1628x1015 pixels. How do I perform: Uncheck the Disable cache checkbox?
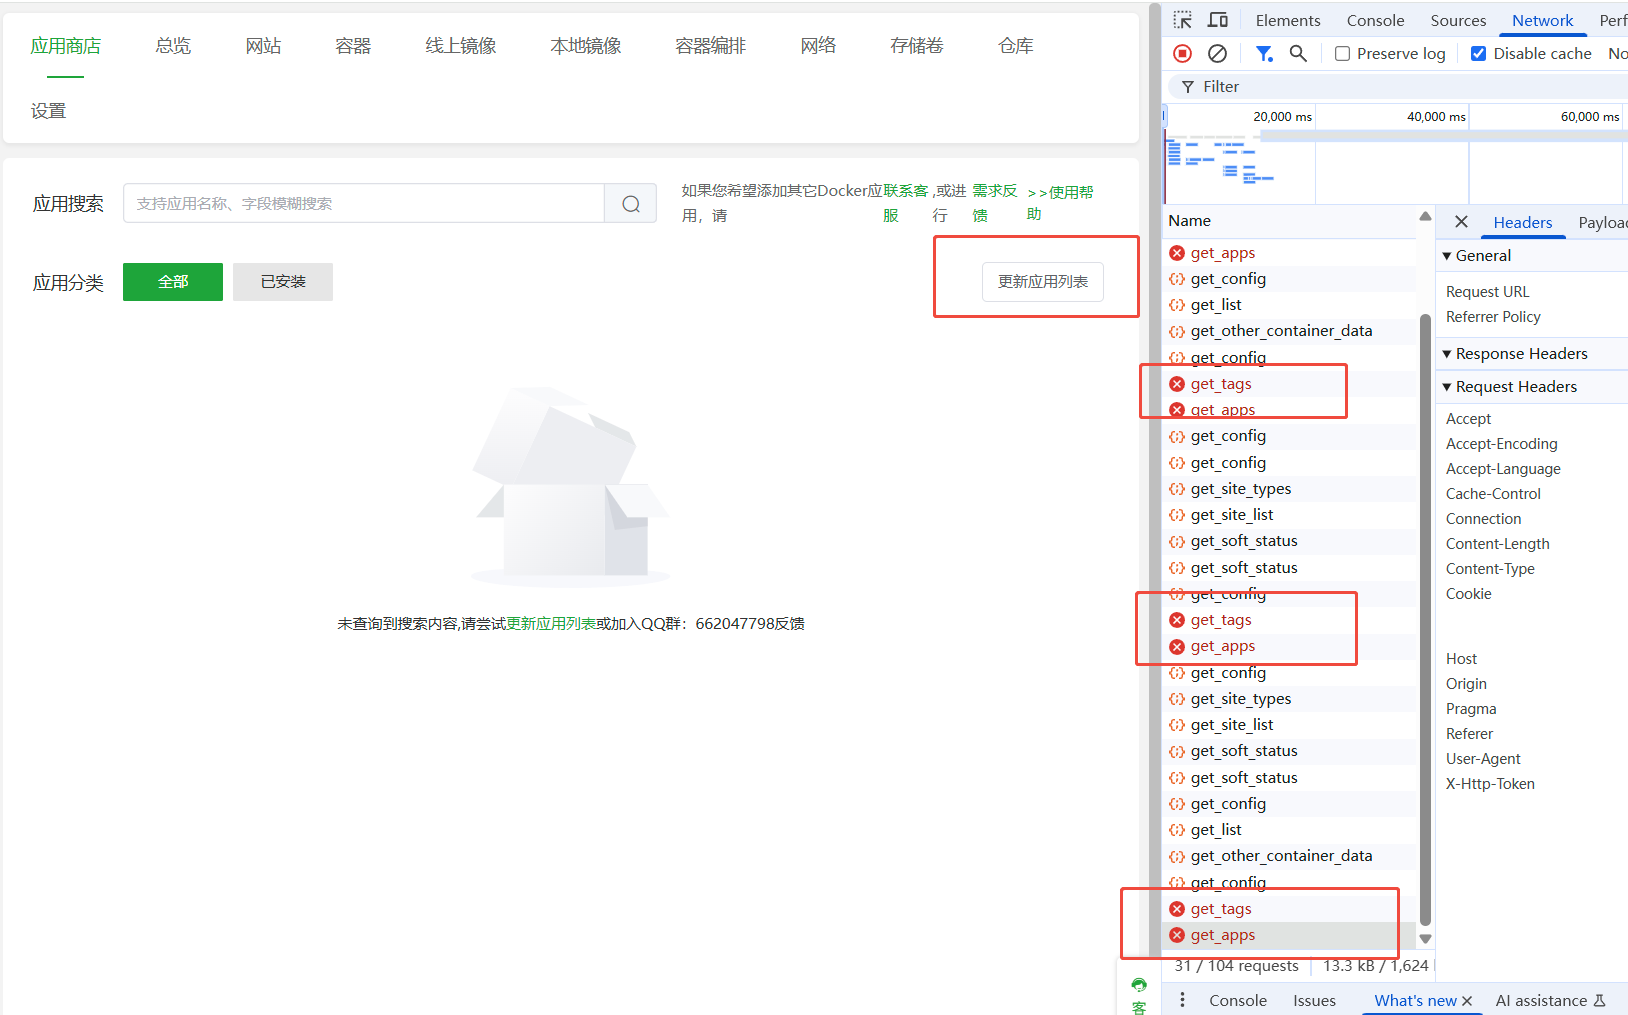(1478, 54)
